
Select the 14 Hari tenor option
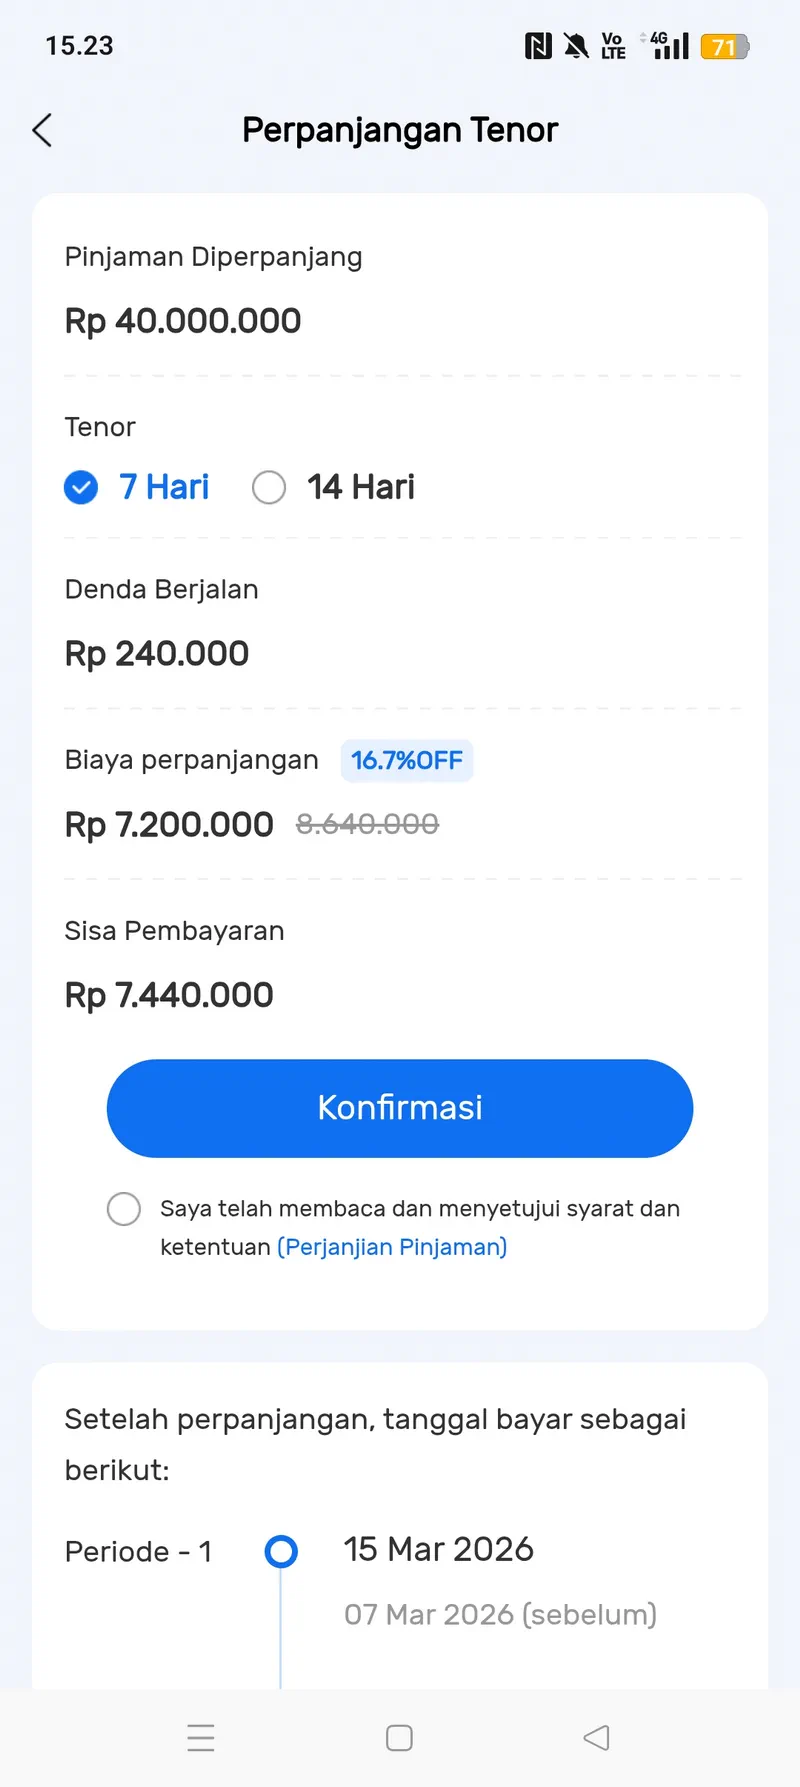pyautogui.click(x=269, y=488)
